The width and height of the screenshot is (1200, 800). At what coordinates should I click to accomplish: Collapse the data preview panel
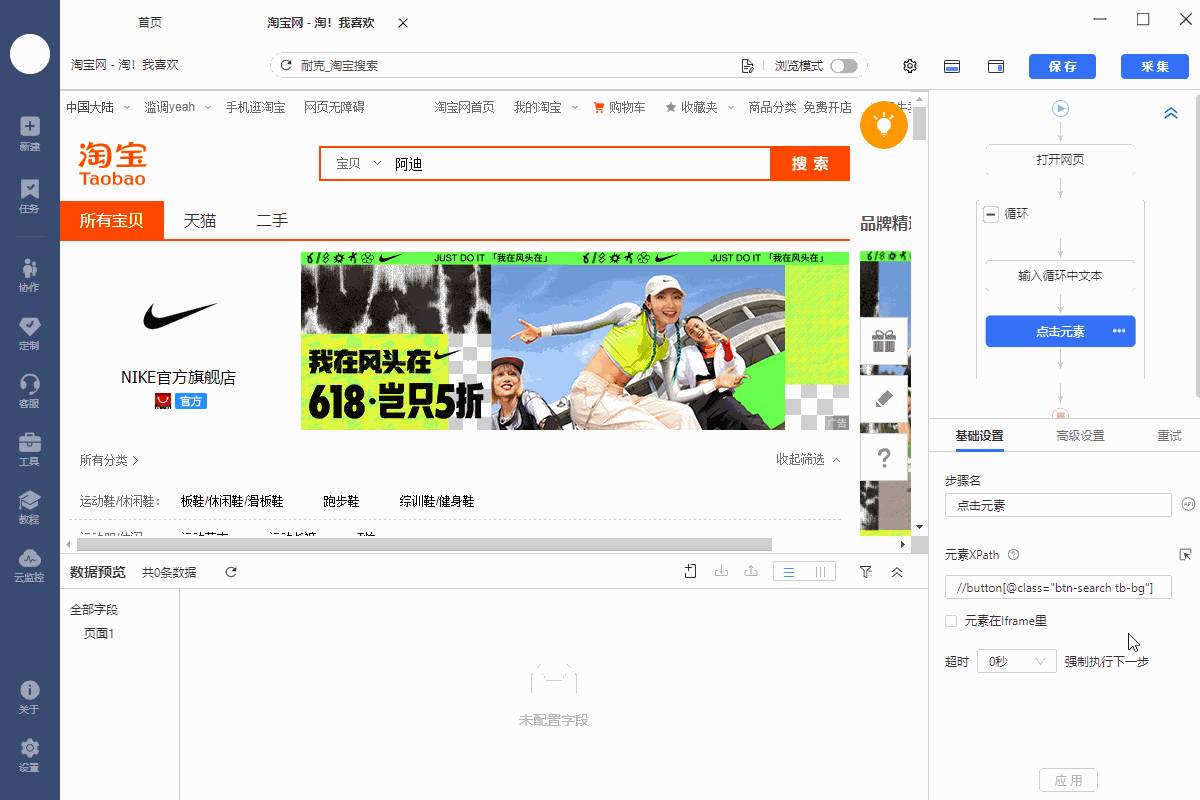click(x=897, y=572)
